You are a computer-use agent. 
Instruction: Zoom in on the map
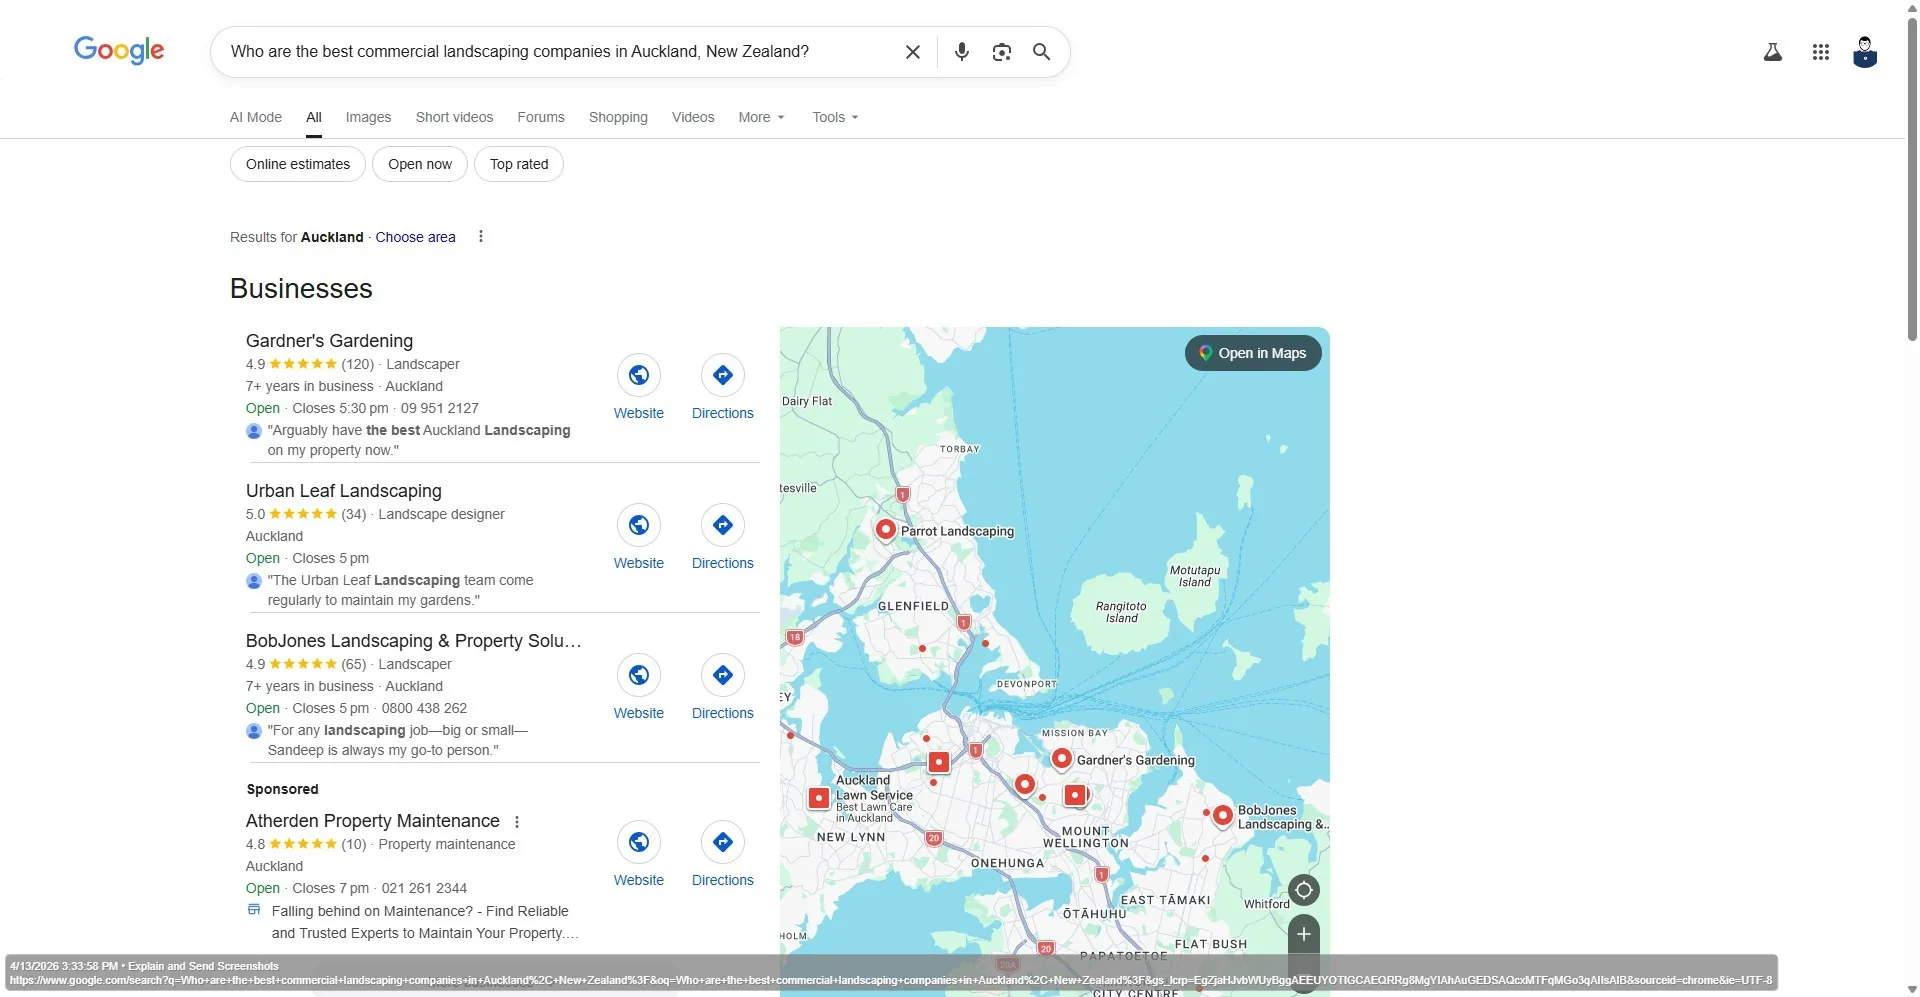point(1304,934)
